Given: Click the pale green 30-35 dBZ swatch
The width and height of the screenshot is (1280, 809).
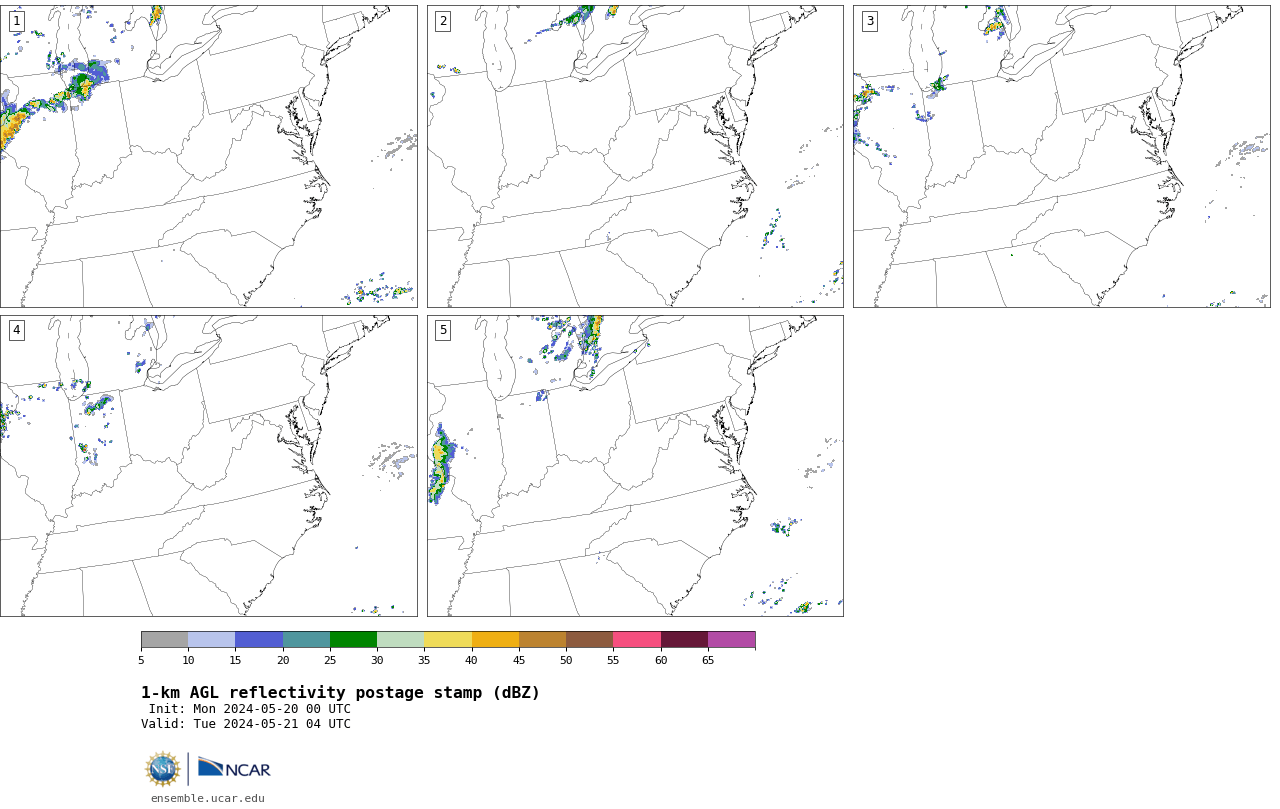Looking at the screenshot, I should [x=400, y=640].
